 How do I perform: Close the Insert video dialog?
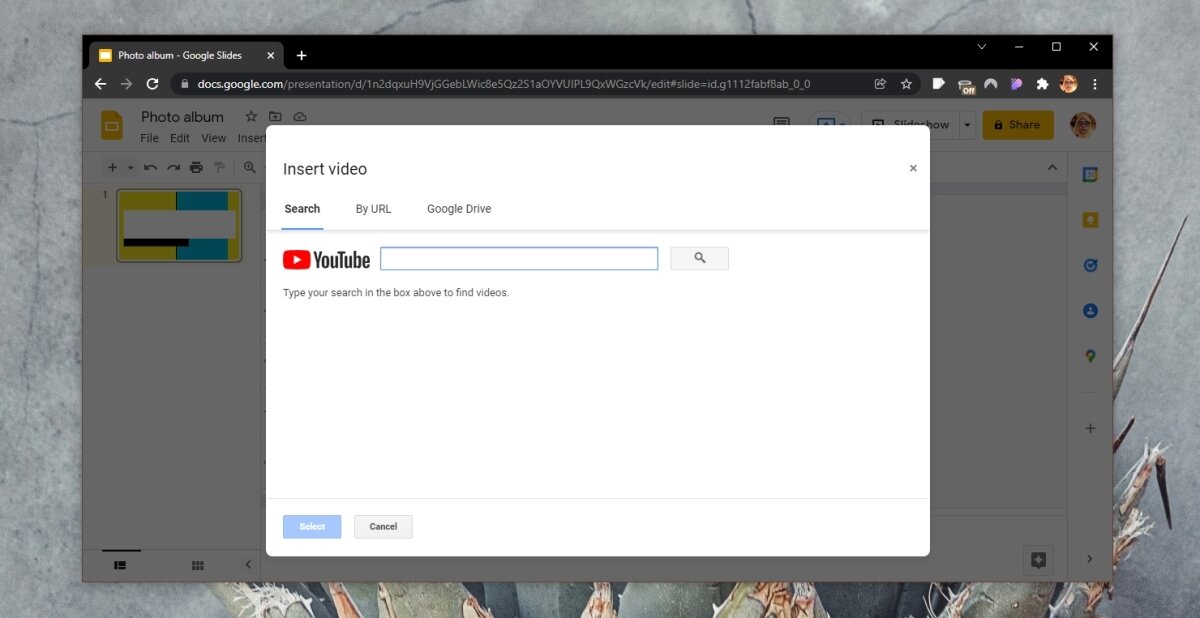(913, 168)
